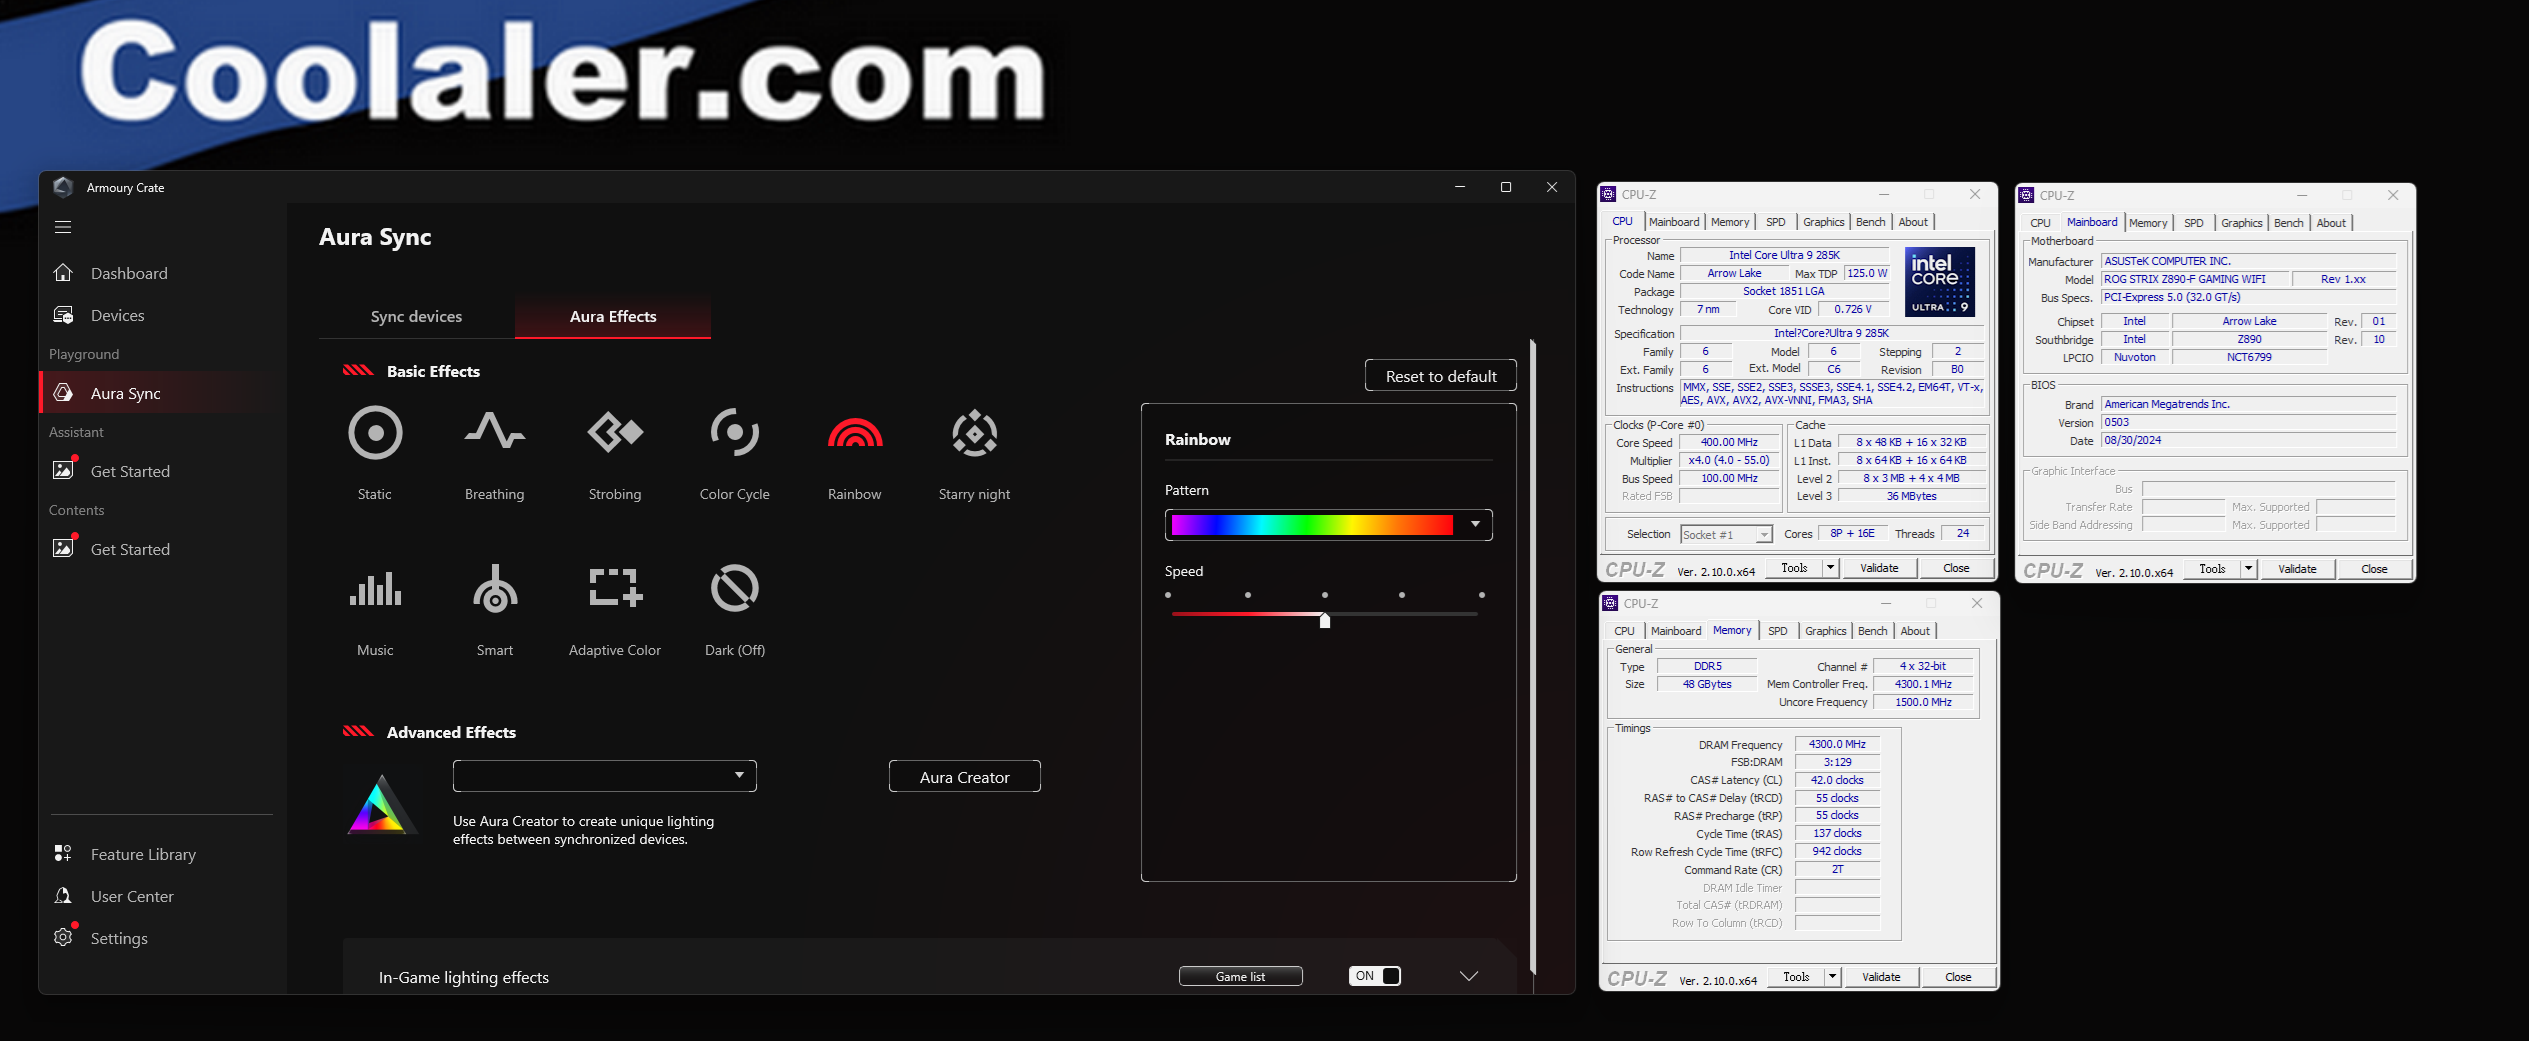Image resolution: width=2529 pixels, height=1041 pixels.
Task: Select the Color Cycle effect icon
Action: coord(735,432)
